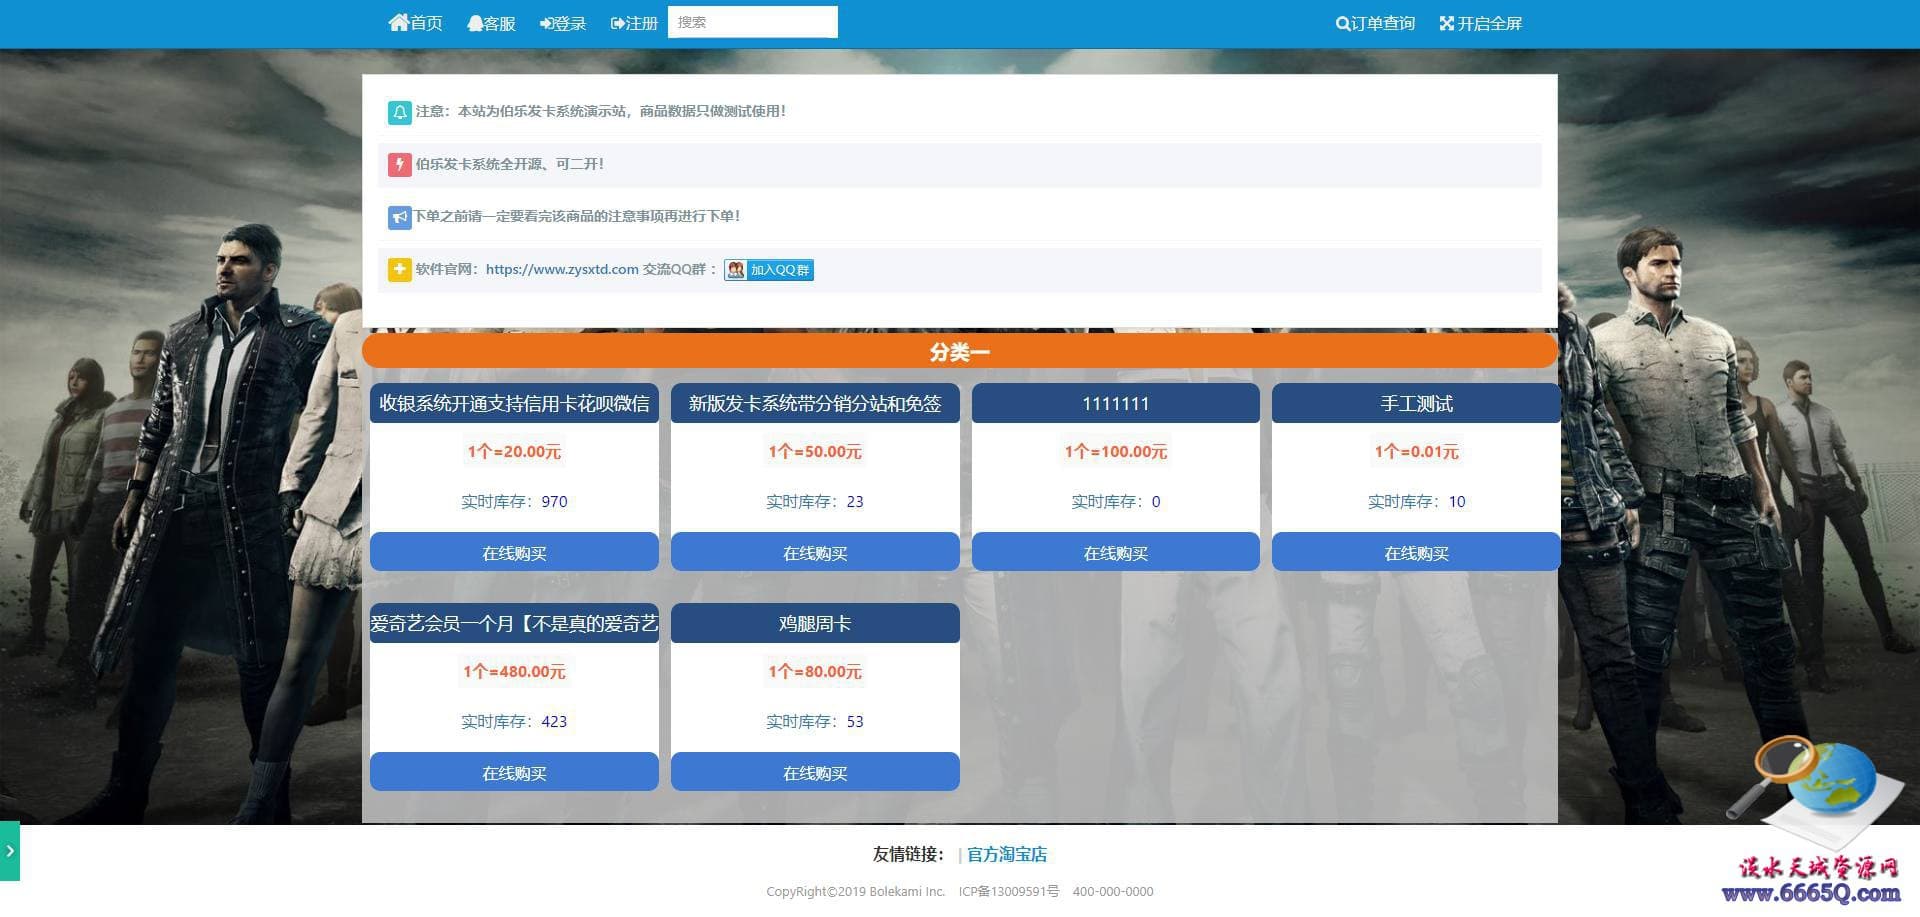Image resolution: width=1920 pixels, height=917 pixels.
Task: Click the 1个=100.00元 price
Action: [x=1116, y=452]
